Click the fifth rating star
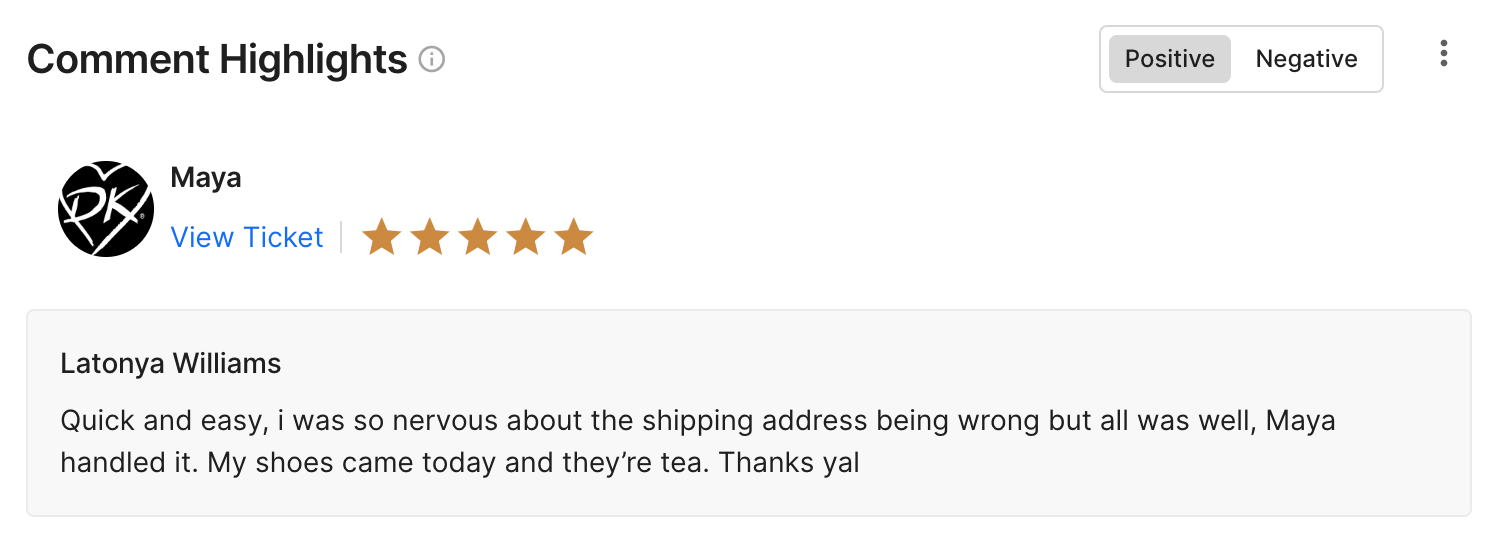 [x=573, y=238]
